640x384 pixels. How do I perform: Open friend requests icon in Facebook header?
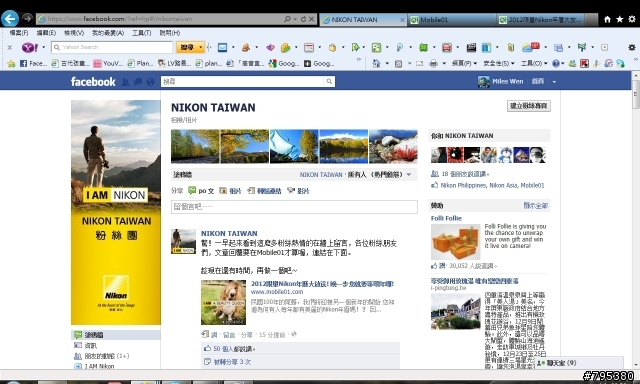pos(125,82)
